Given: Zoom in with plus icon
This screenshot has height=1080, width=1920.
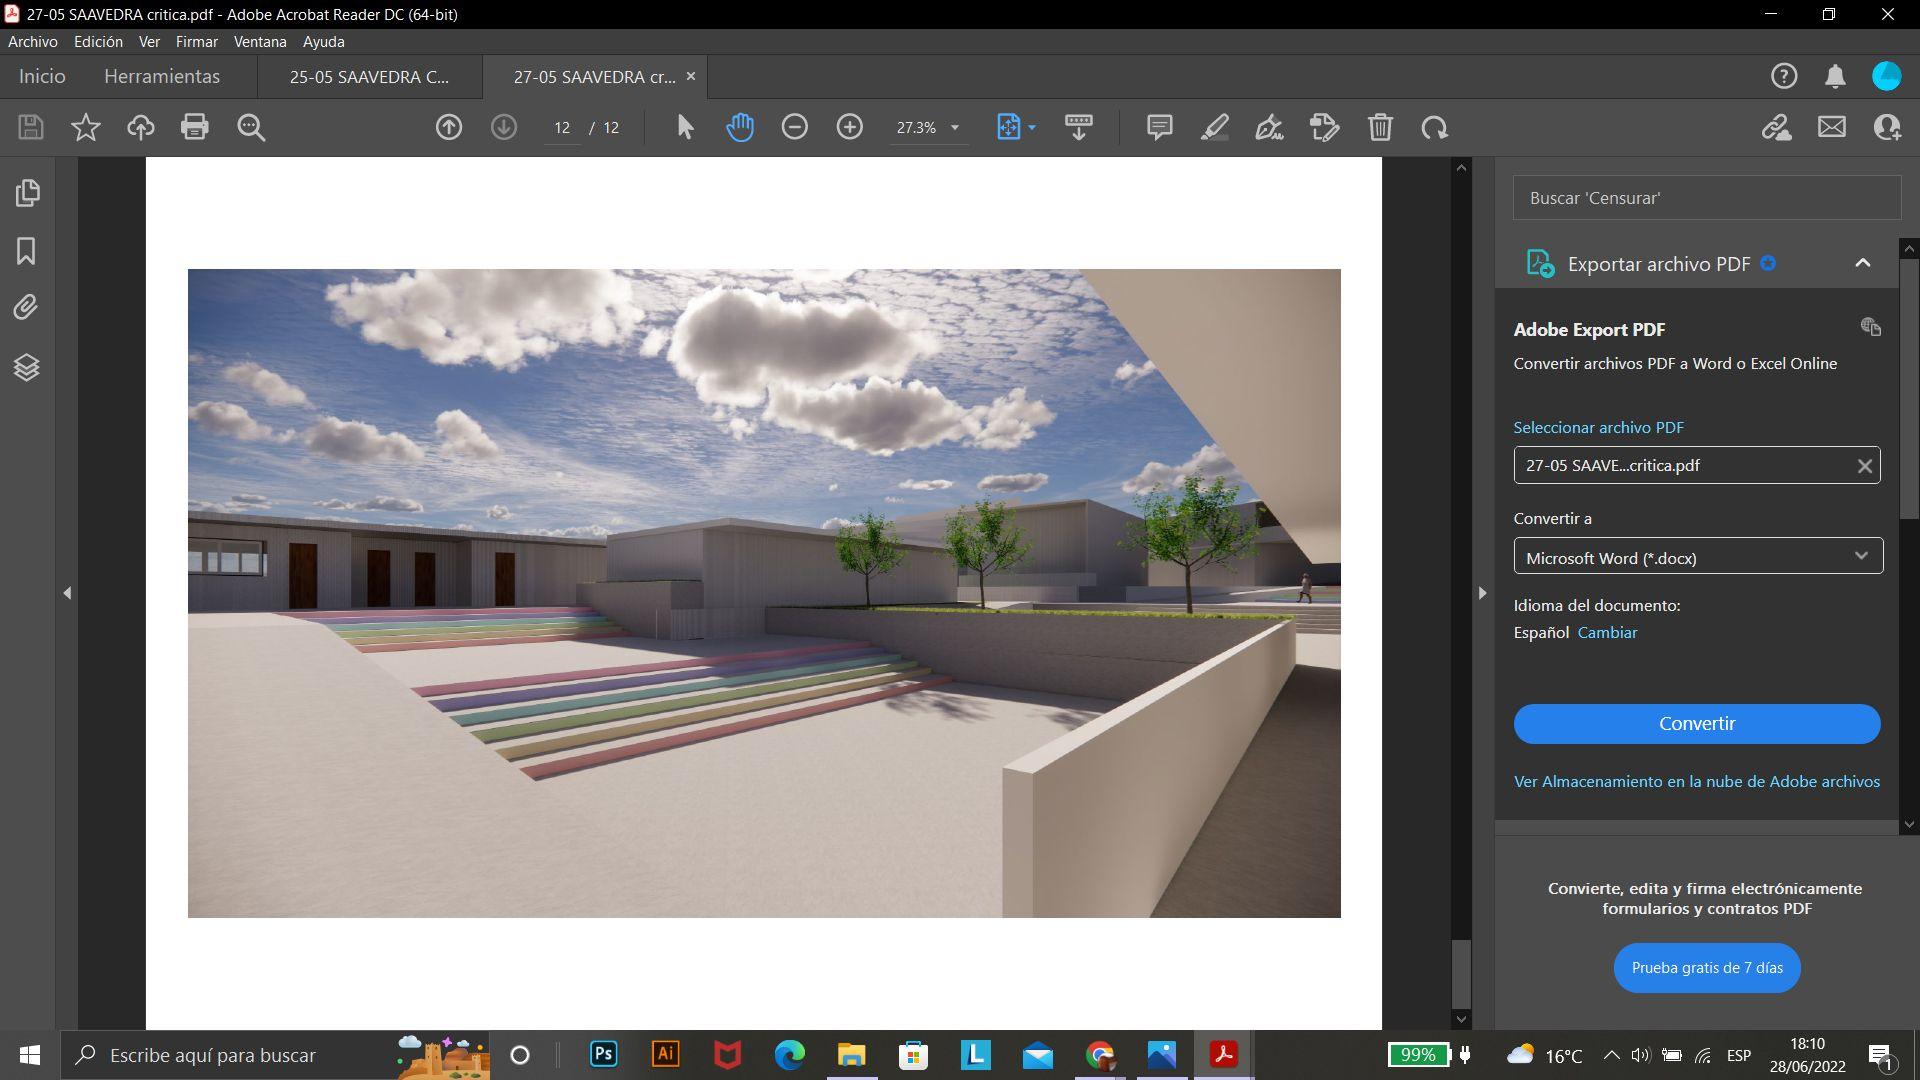Looking at the screenshot, I should coord(850,127).
